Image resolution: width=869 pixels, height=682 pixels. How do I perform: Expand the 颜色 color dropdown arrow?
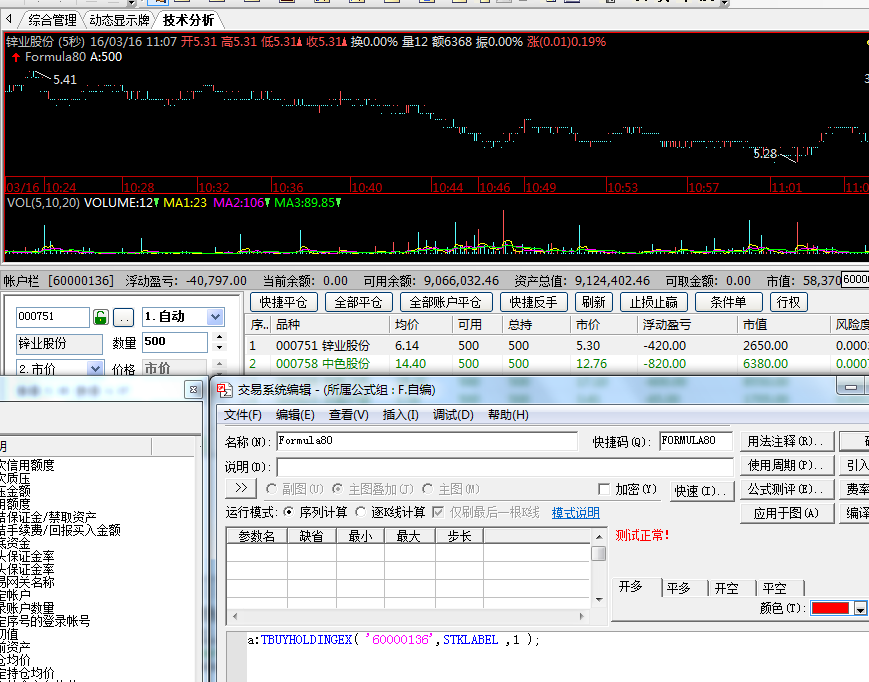(x=859, y=608)
